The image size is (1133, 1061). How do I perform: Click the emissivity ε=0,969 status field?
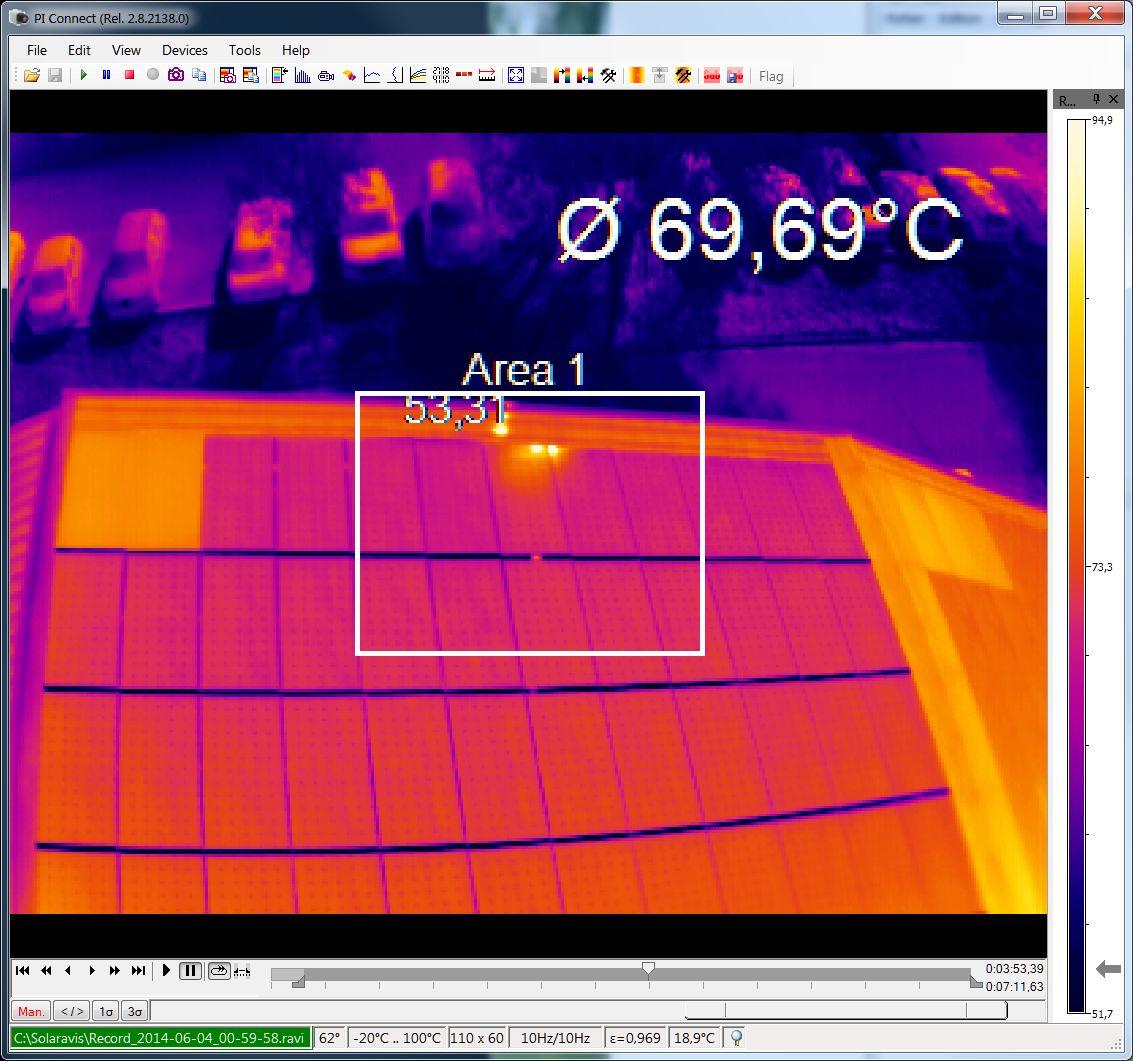636,1038
